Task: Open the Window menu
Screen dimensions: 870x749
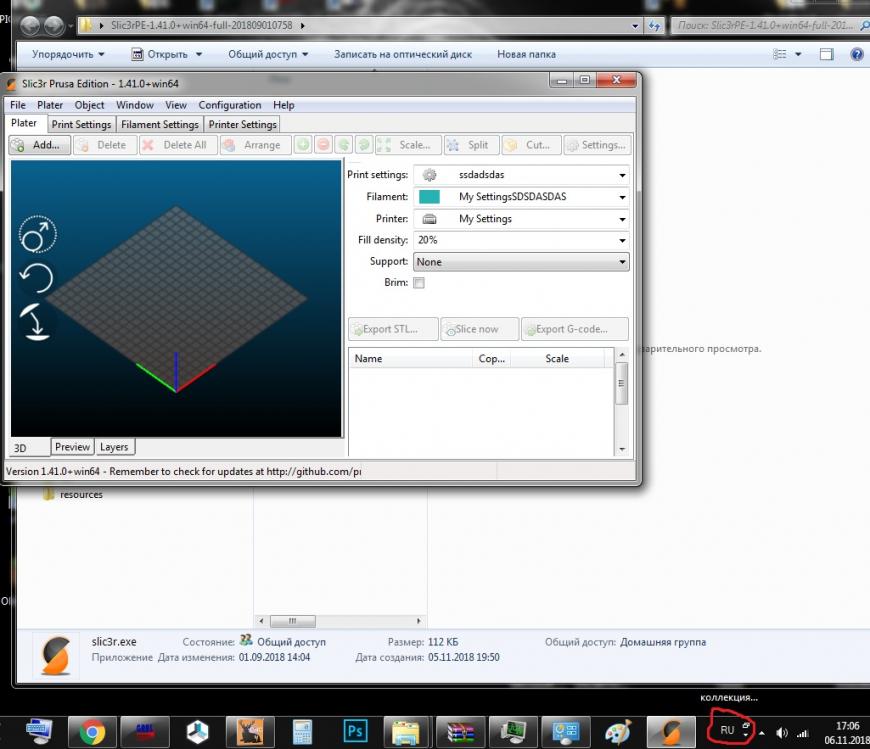Action: (x=135, y=105)
